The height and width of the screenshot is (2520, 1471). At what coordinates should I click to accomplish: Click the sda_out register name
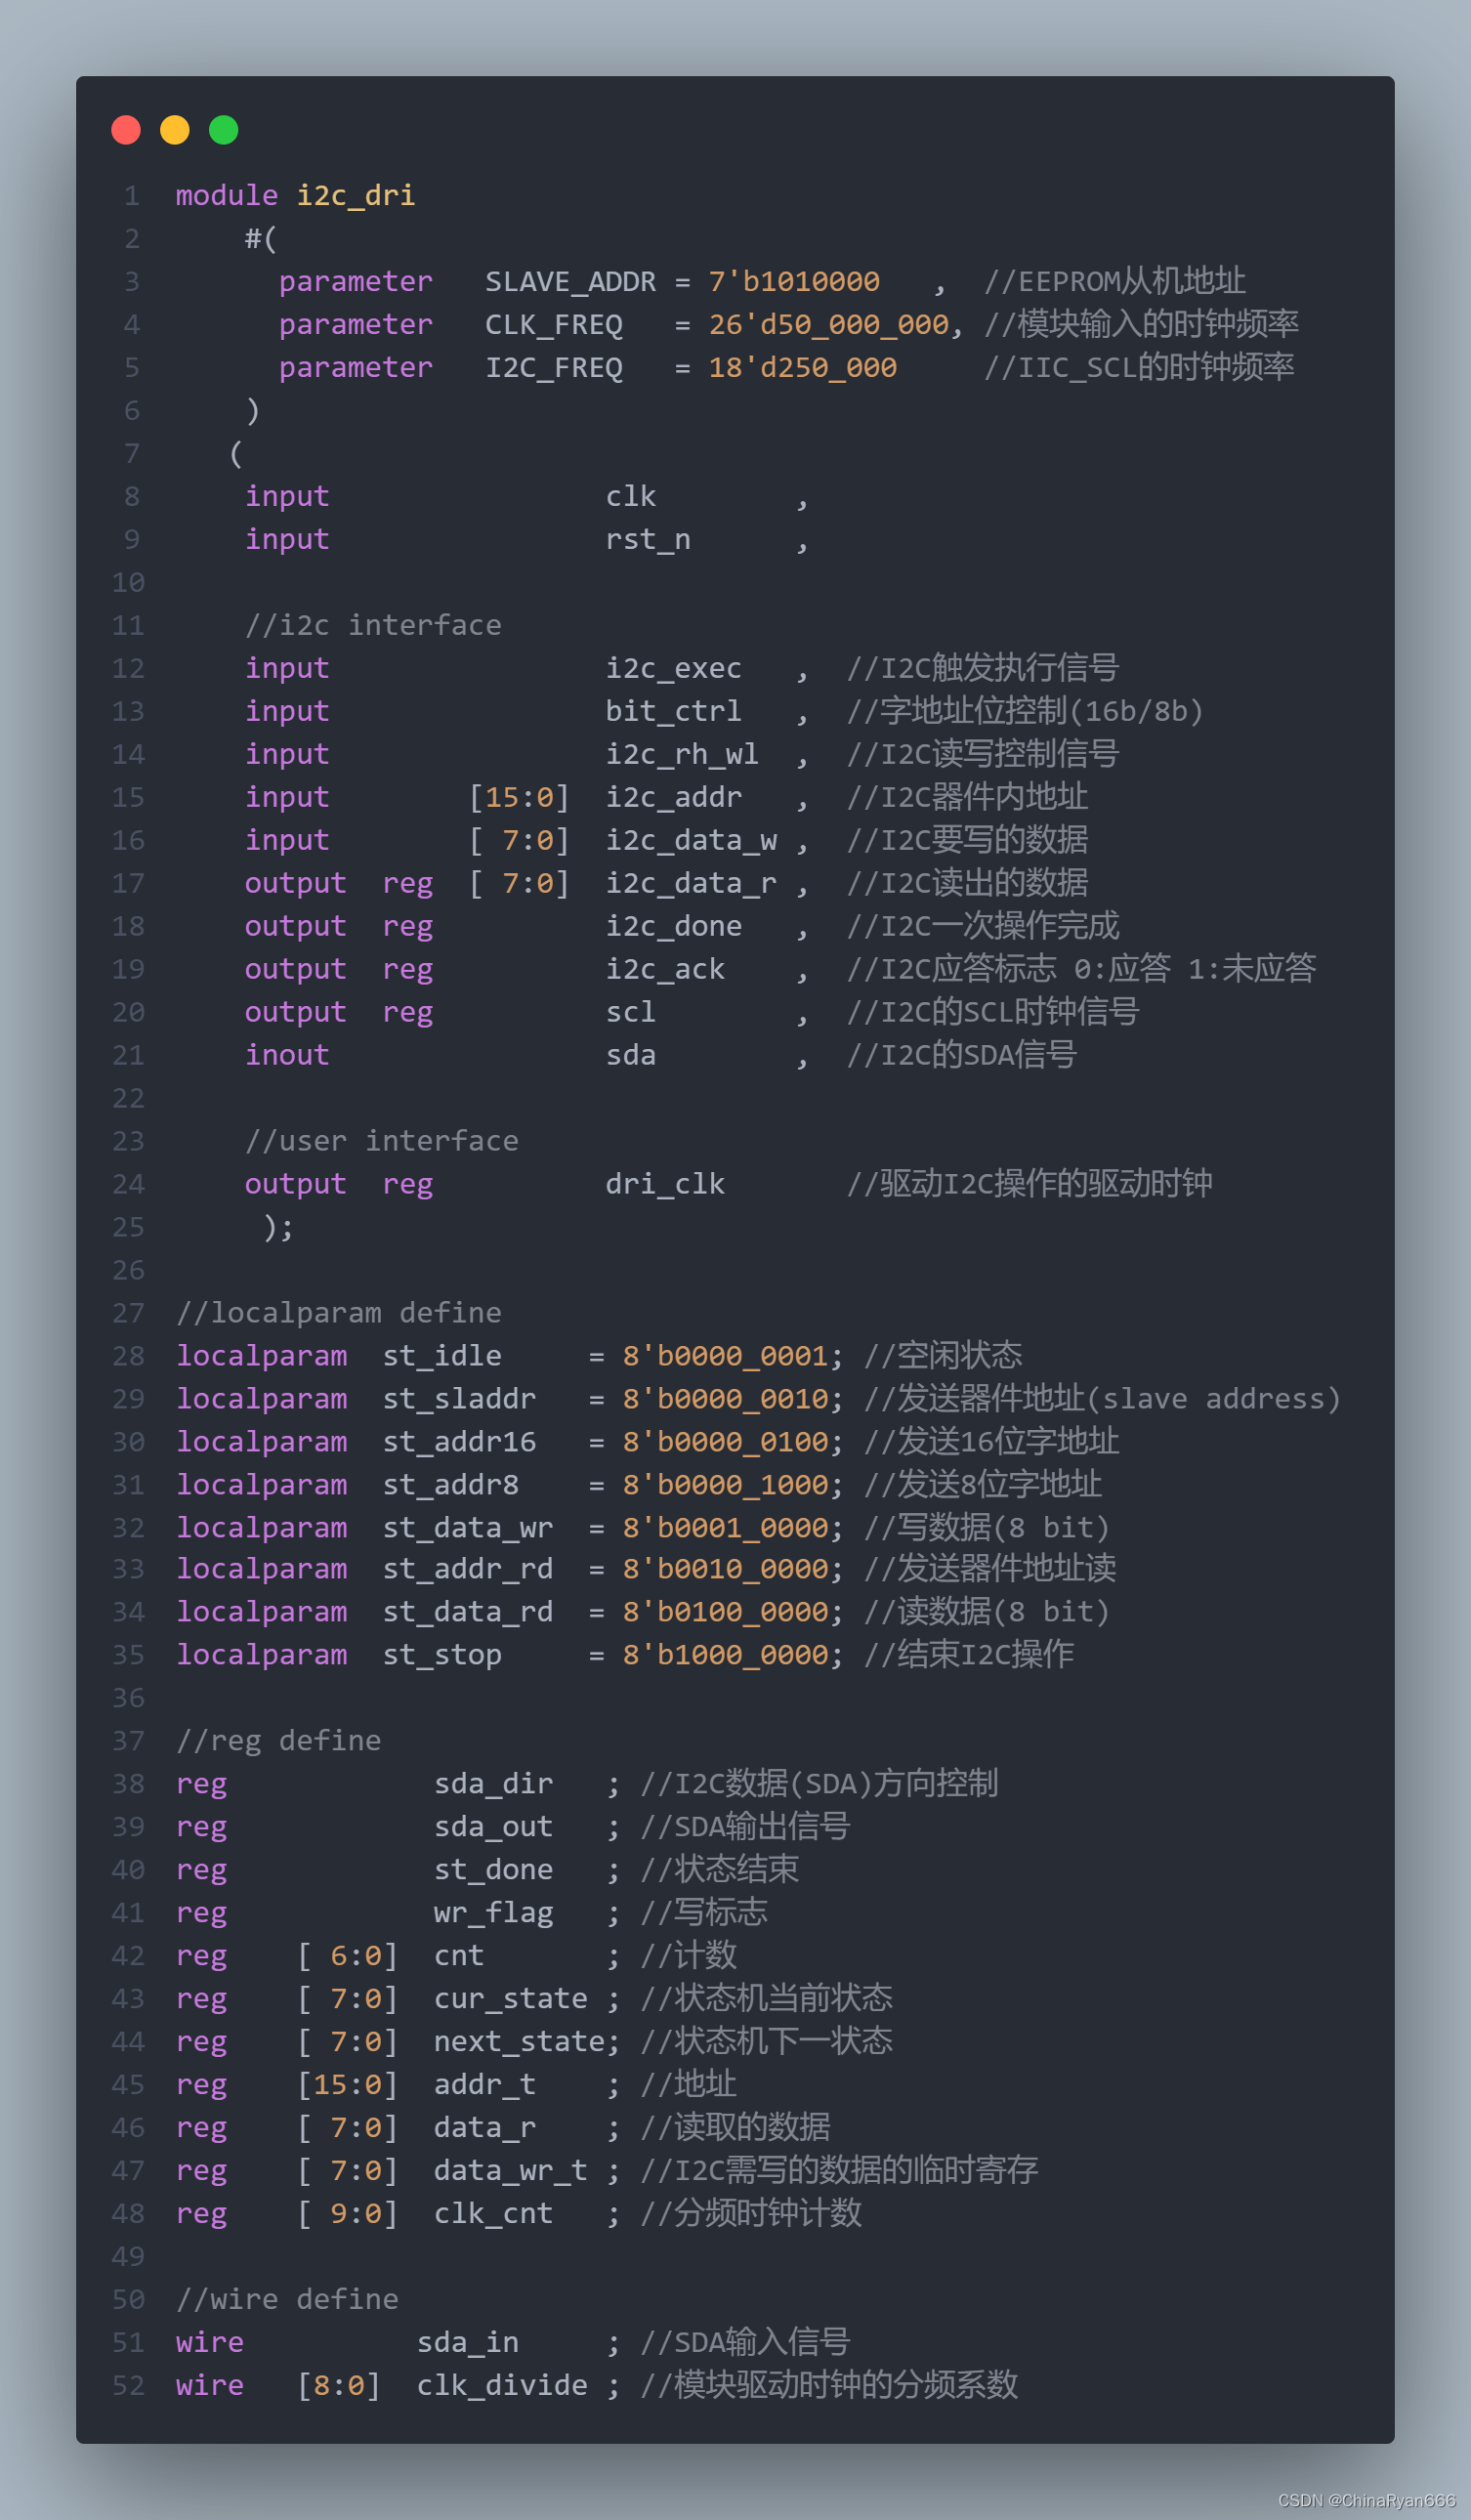click(494, 1828)
